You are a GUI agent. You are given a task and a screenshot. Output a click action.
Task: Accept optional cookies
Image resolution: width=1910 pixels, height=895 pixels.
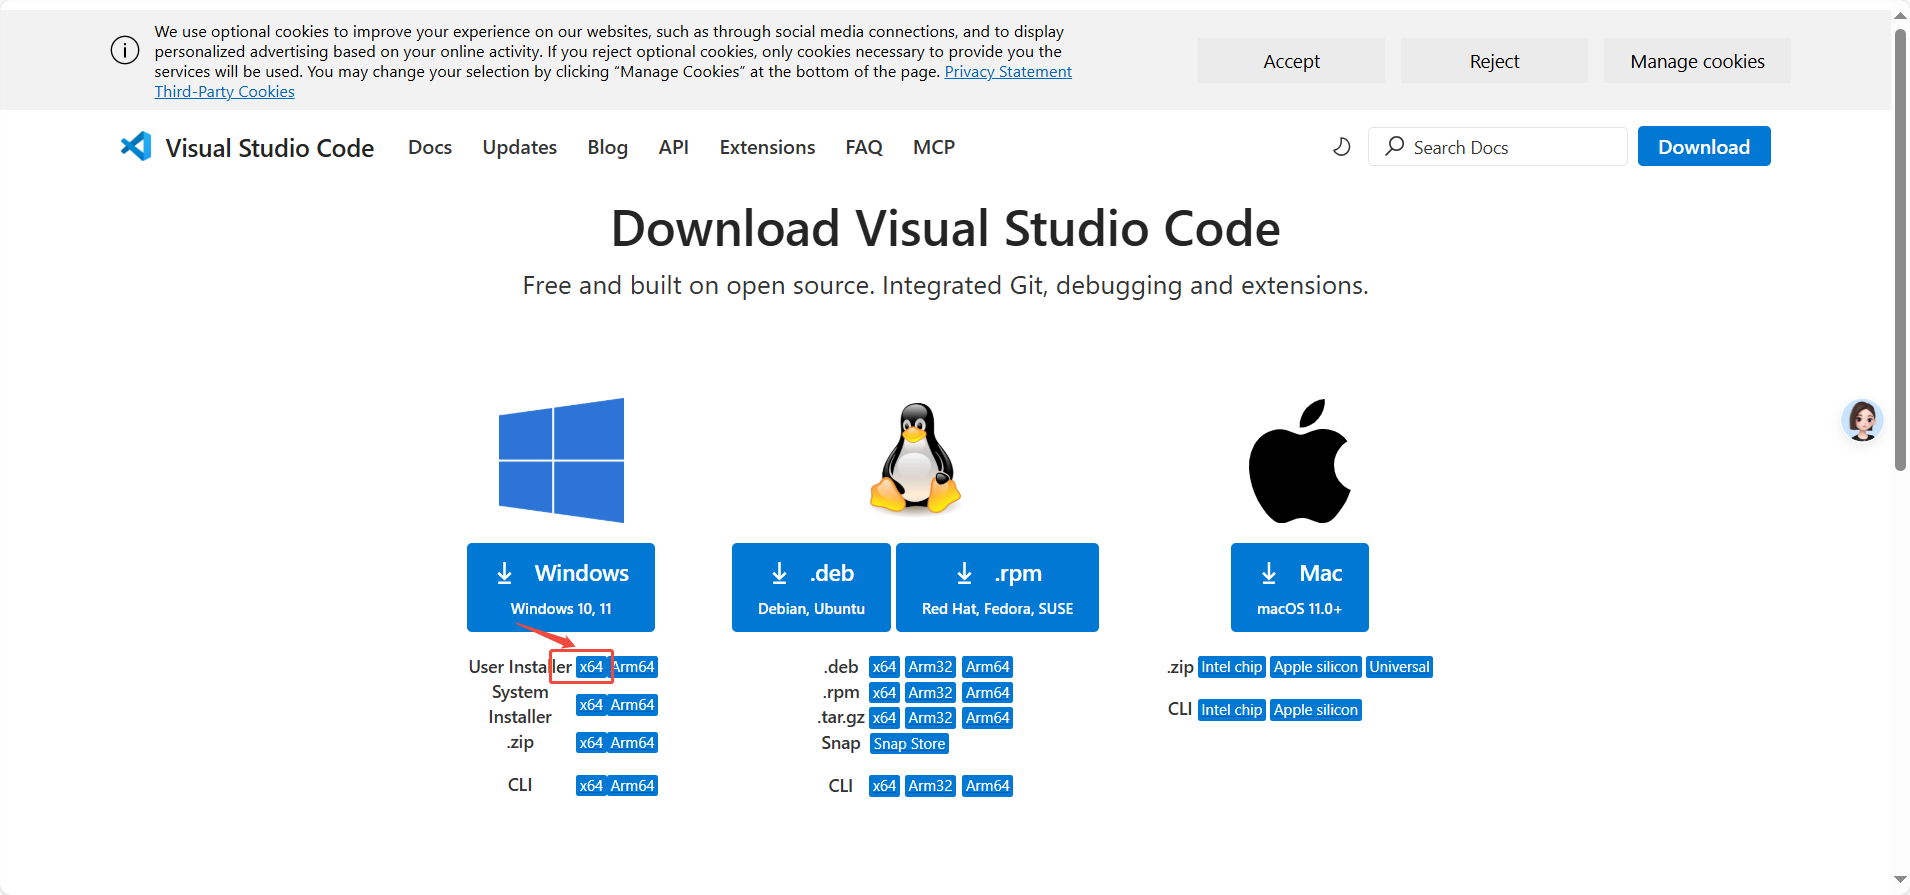1291,61
